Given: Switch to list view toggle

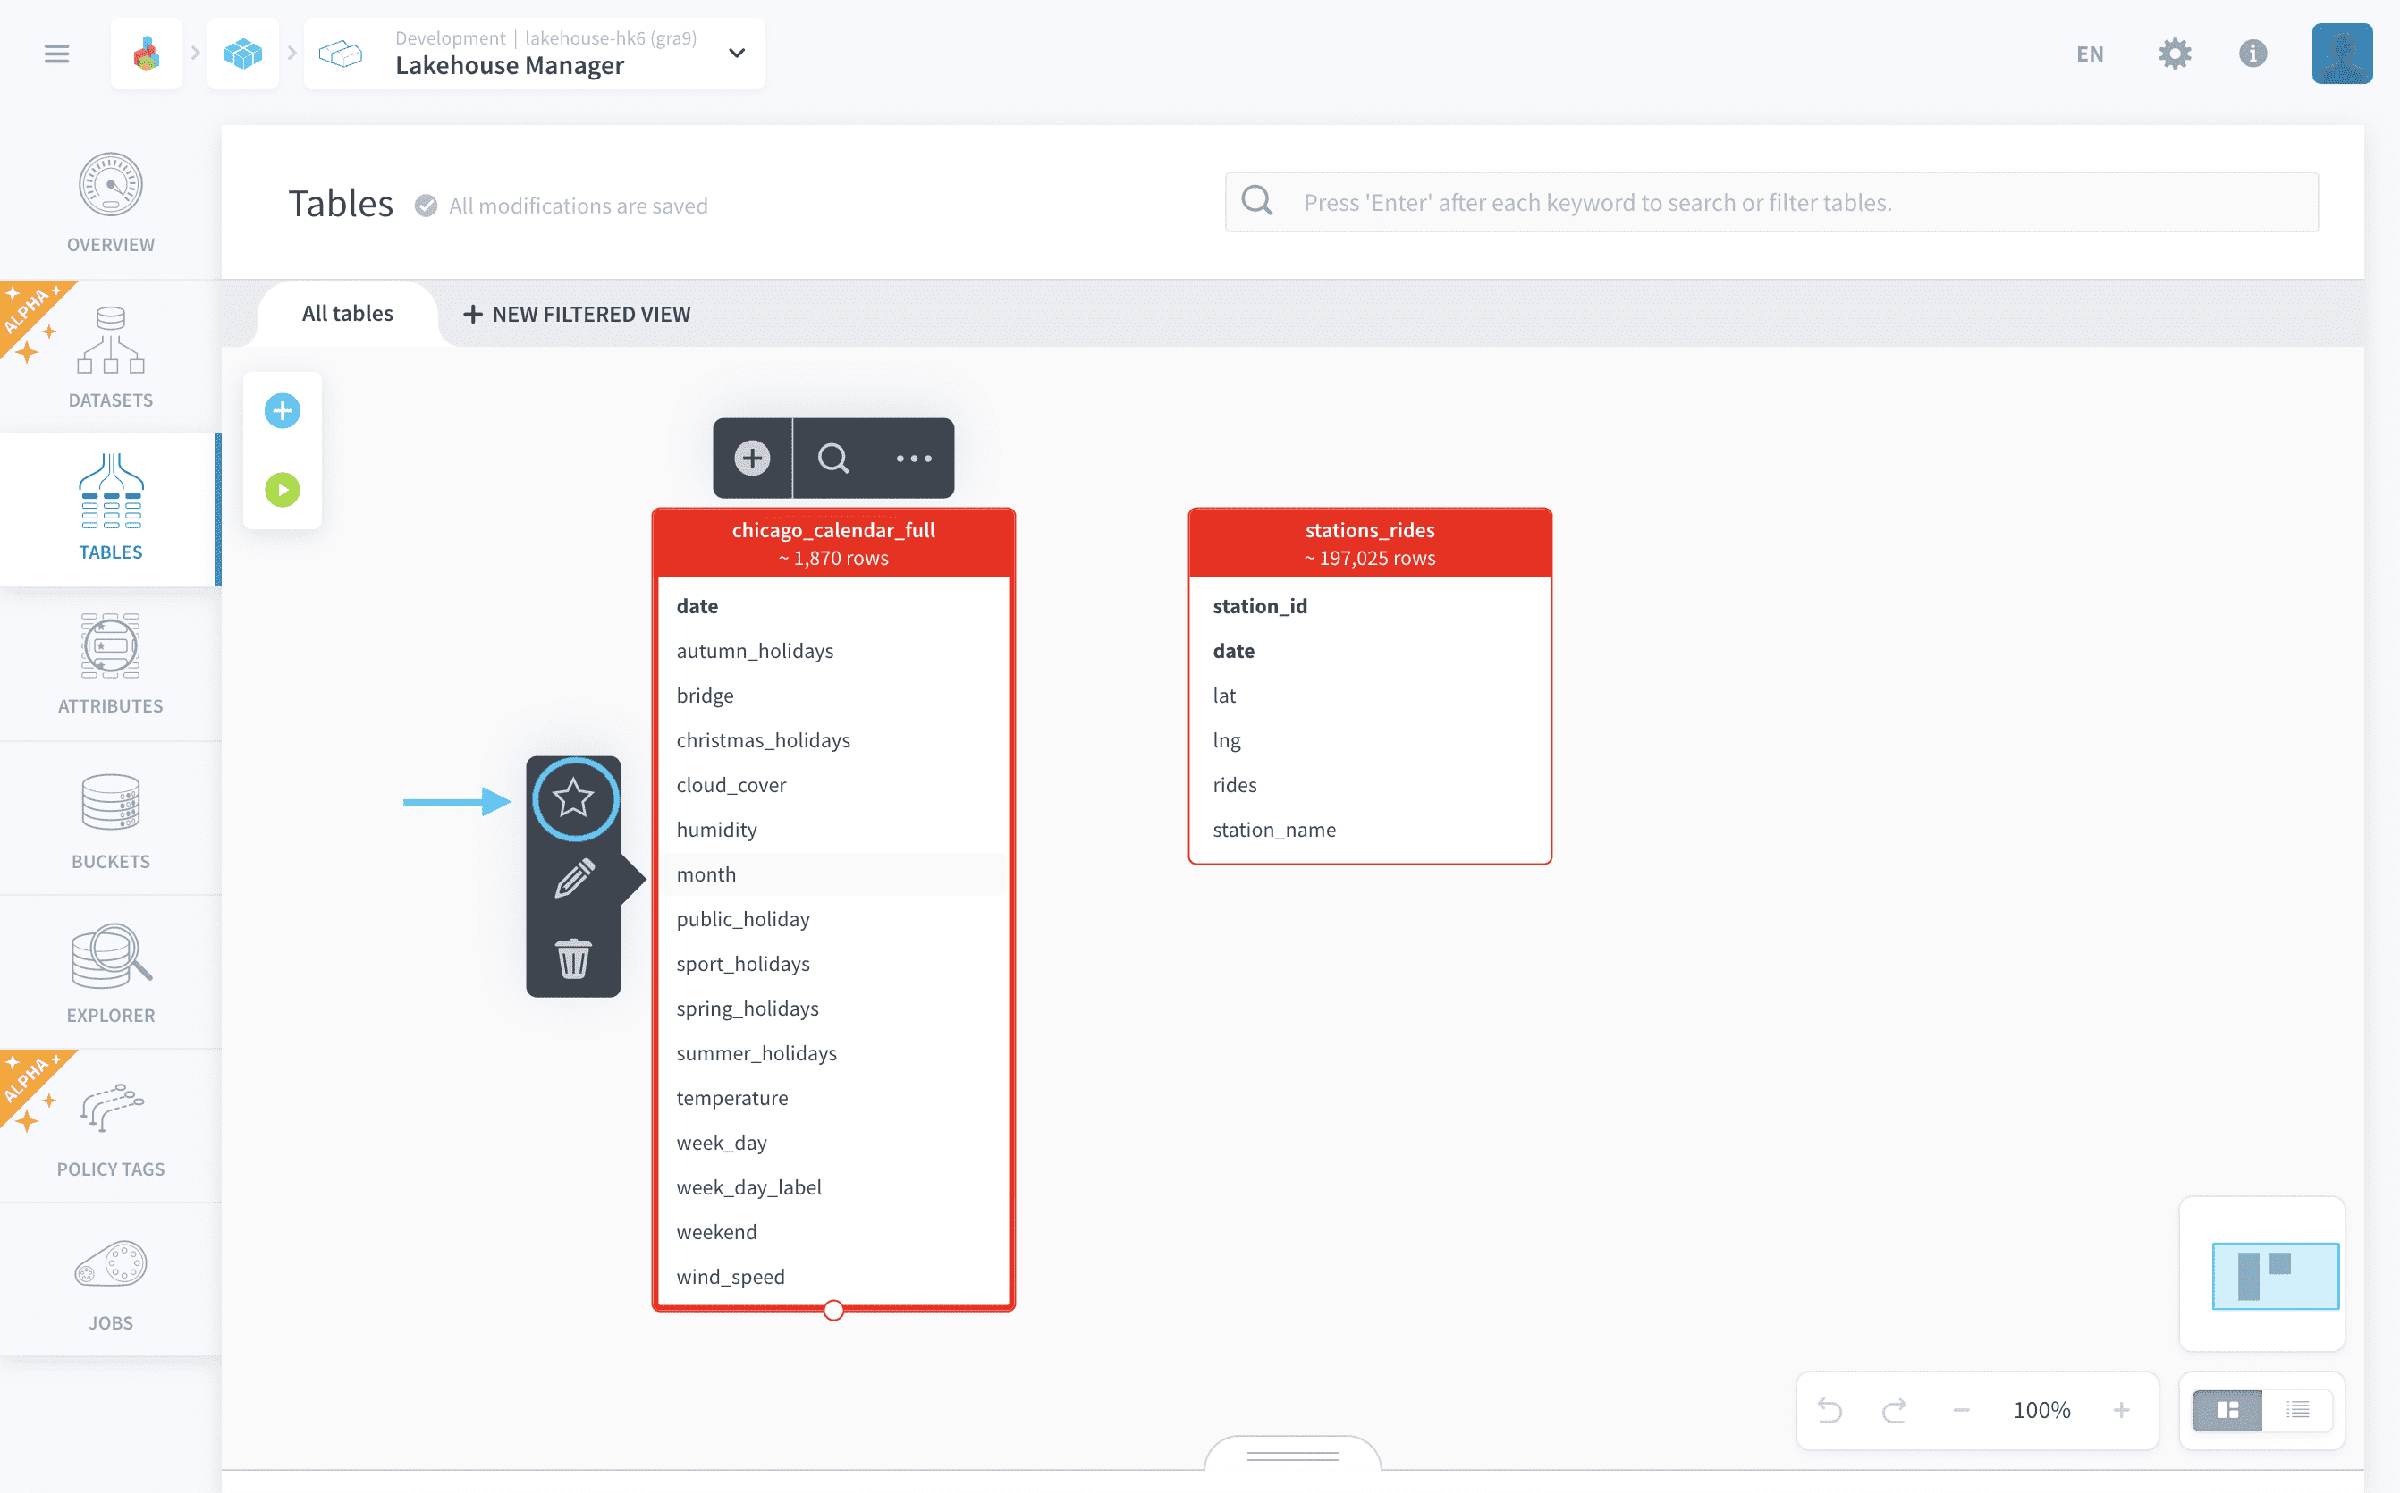Looking at the screenshot, I should [2298, 1410].
